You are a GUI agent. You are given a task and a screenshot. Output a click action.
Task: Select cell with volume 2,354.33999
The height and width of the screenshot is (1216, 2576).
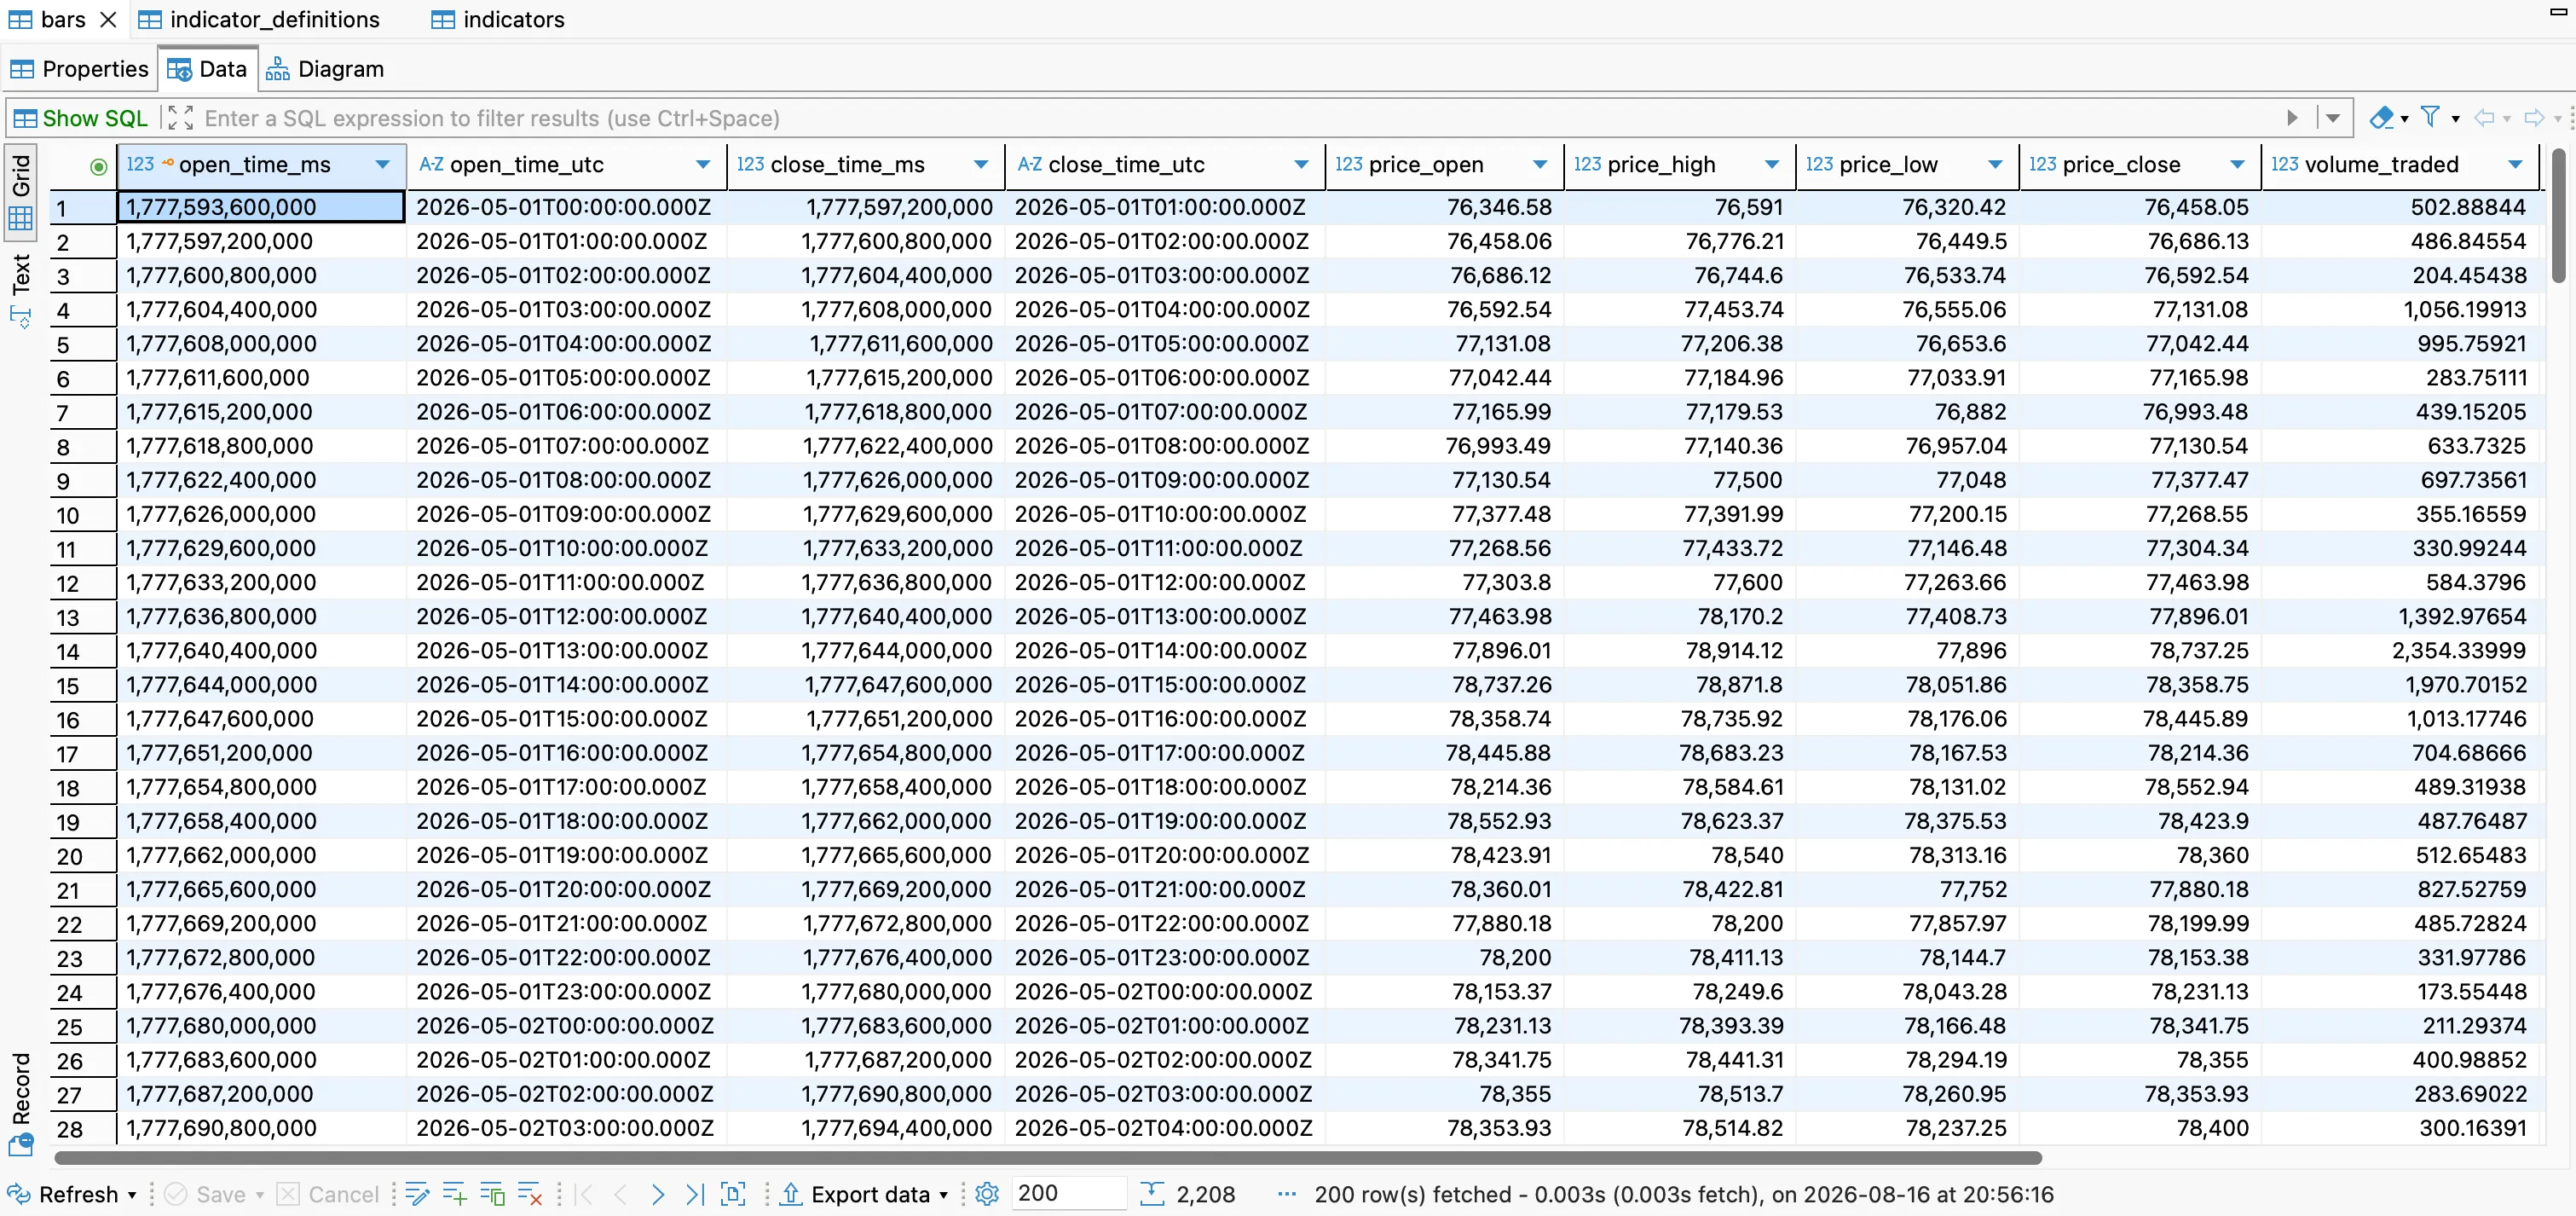(x=2400, y=651)
